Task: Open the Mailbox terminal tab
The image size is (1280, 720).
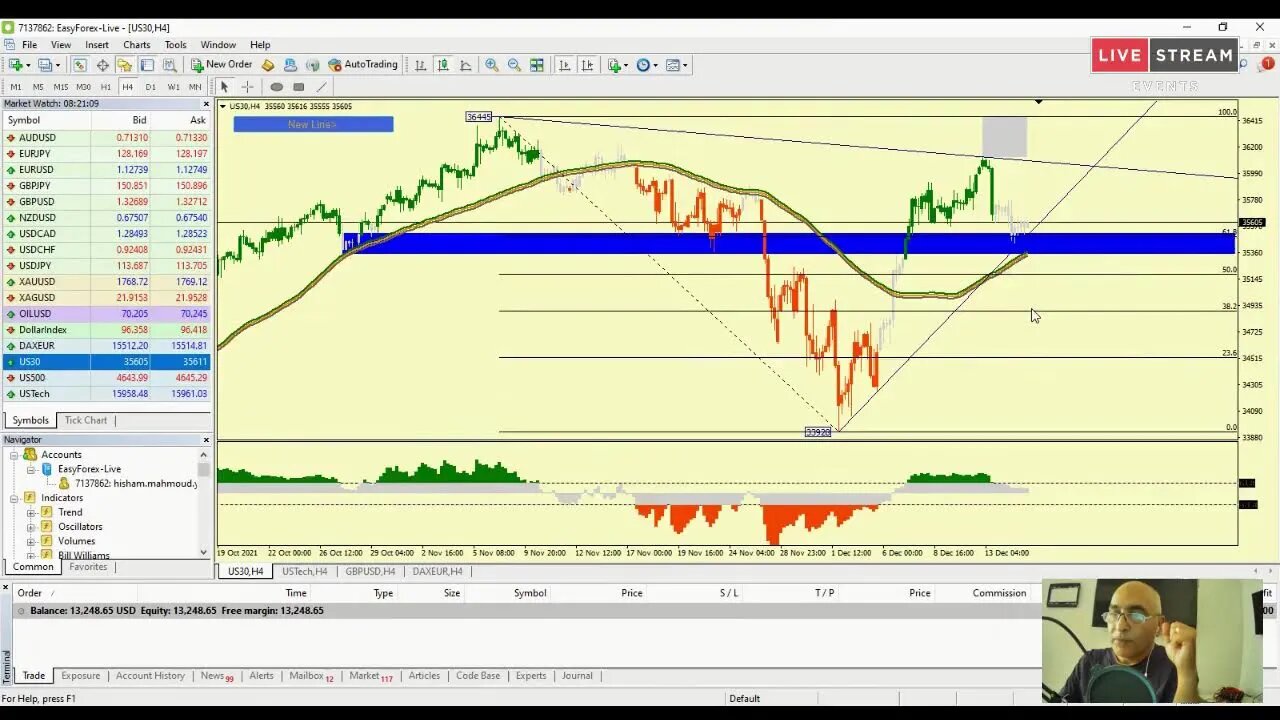Action: click(311, 676)
